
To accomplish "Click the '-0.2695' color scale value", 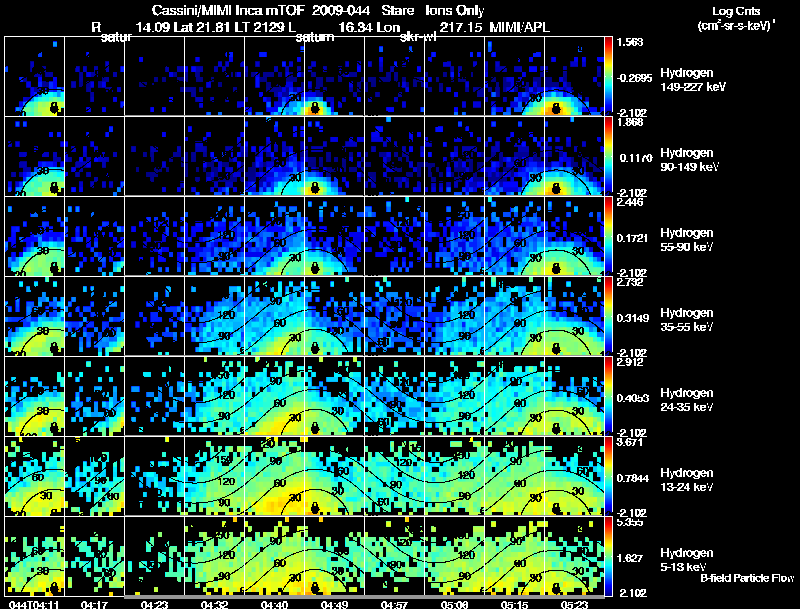I will point(634,78).
